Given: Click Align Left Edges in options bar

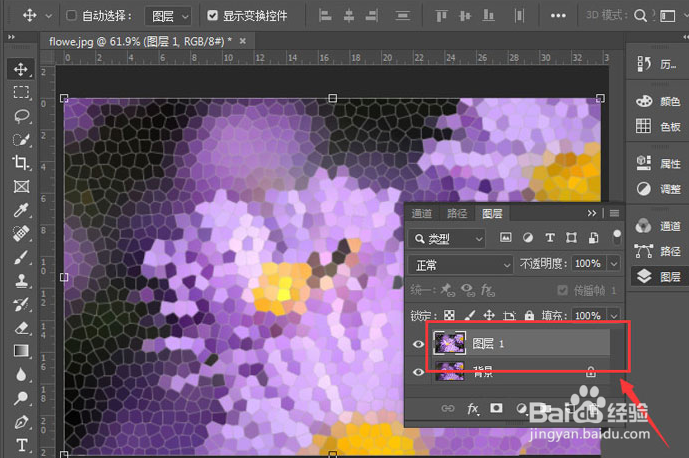Looking at the screenshot, I should click(x=325, y=16).
